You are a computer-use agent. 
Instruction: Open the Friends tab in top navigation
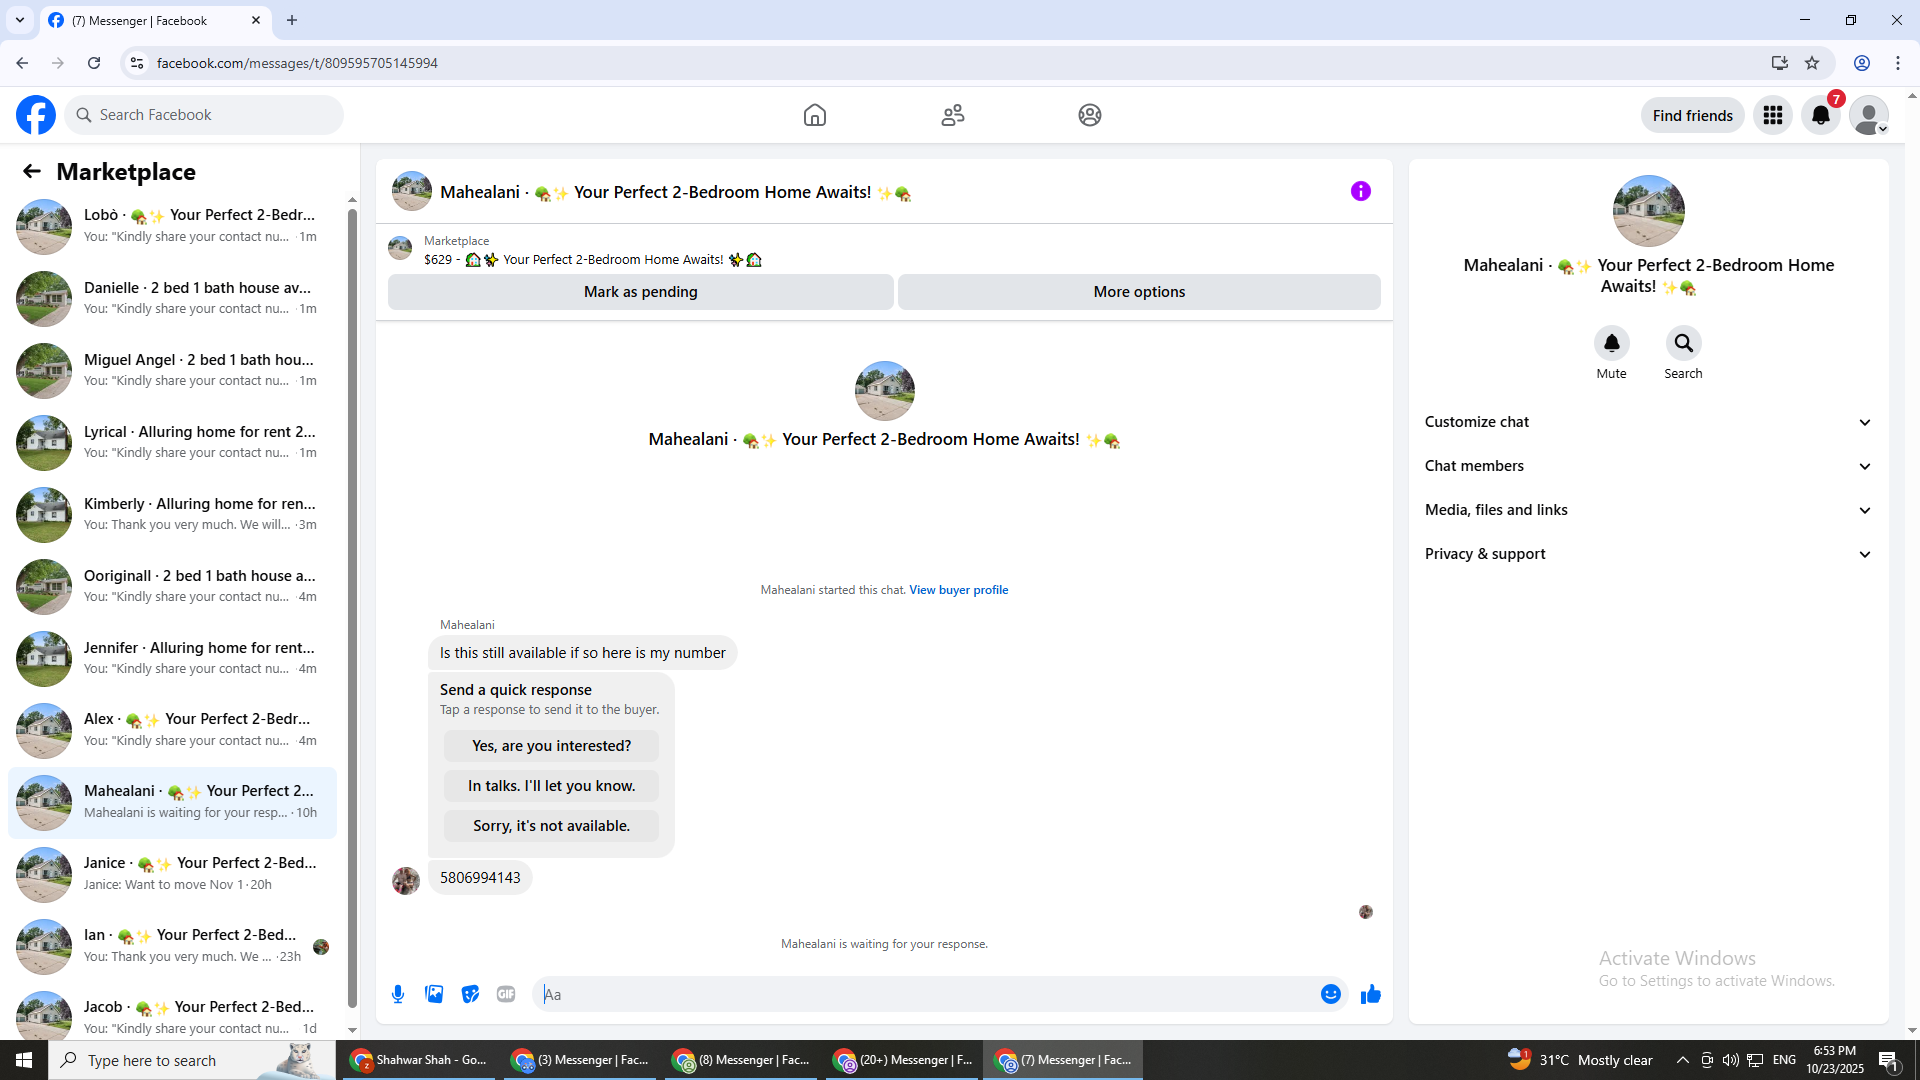click(952, 115)
